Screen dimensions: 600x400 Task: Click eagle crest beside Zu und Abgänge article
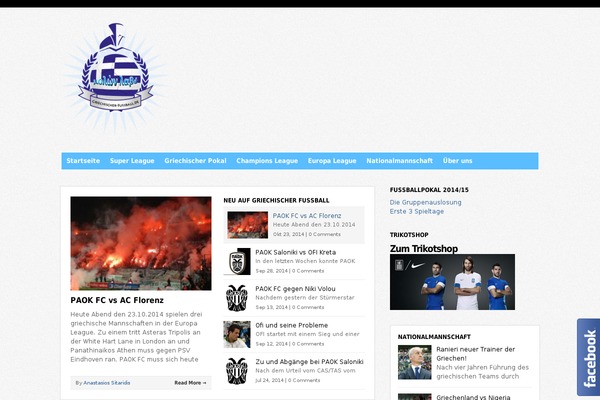237,371
